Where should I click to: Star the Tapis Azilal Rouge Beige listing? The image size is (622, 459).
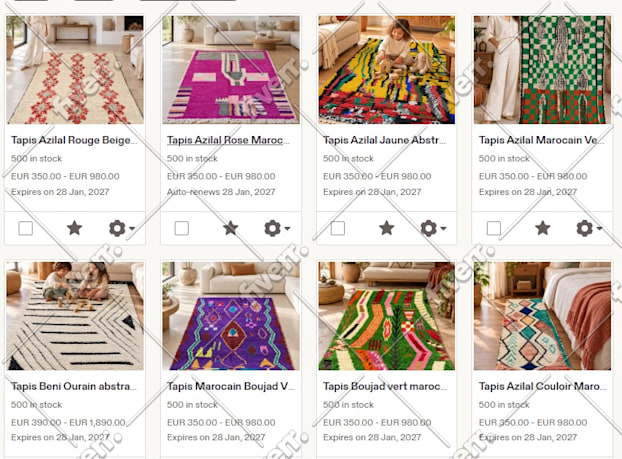[x=74, y=228]
